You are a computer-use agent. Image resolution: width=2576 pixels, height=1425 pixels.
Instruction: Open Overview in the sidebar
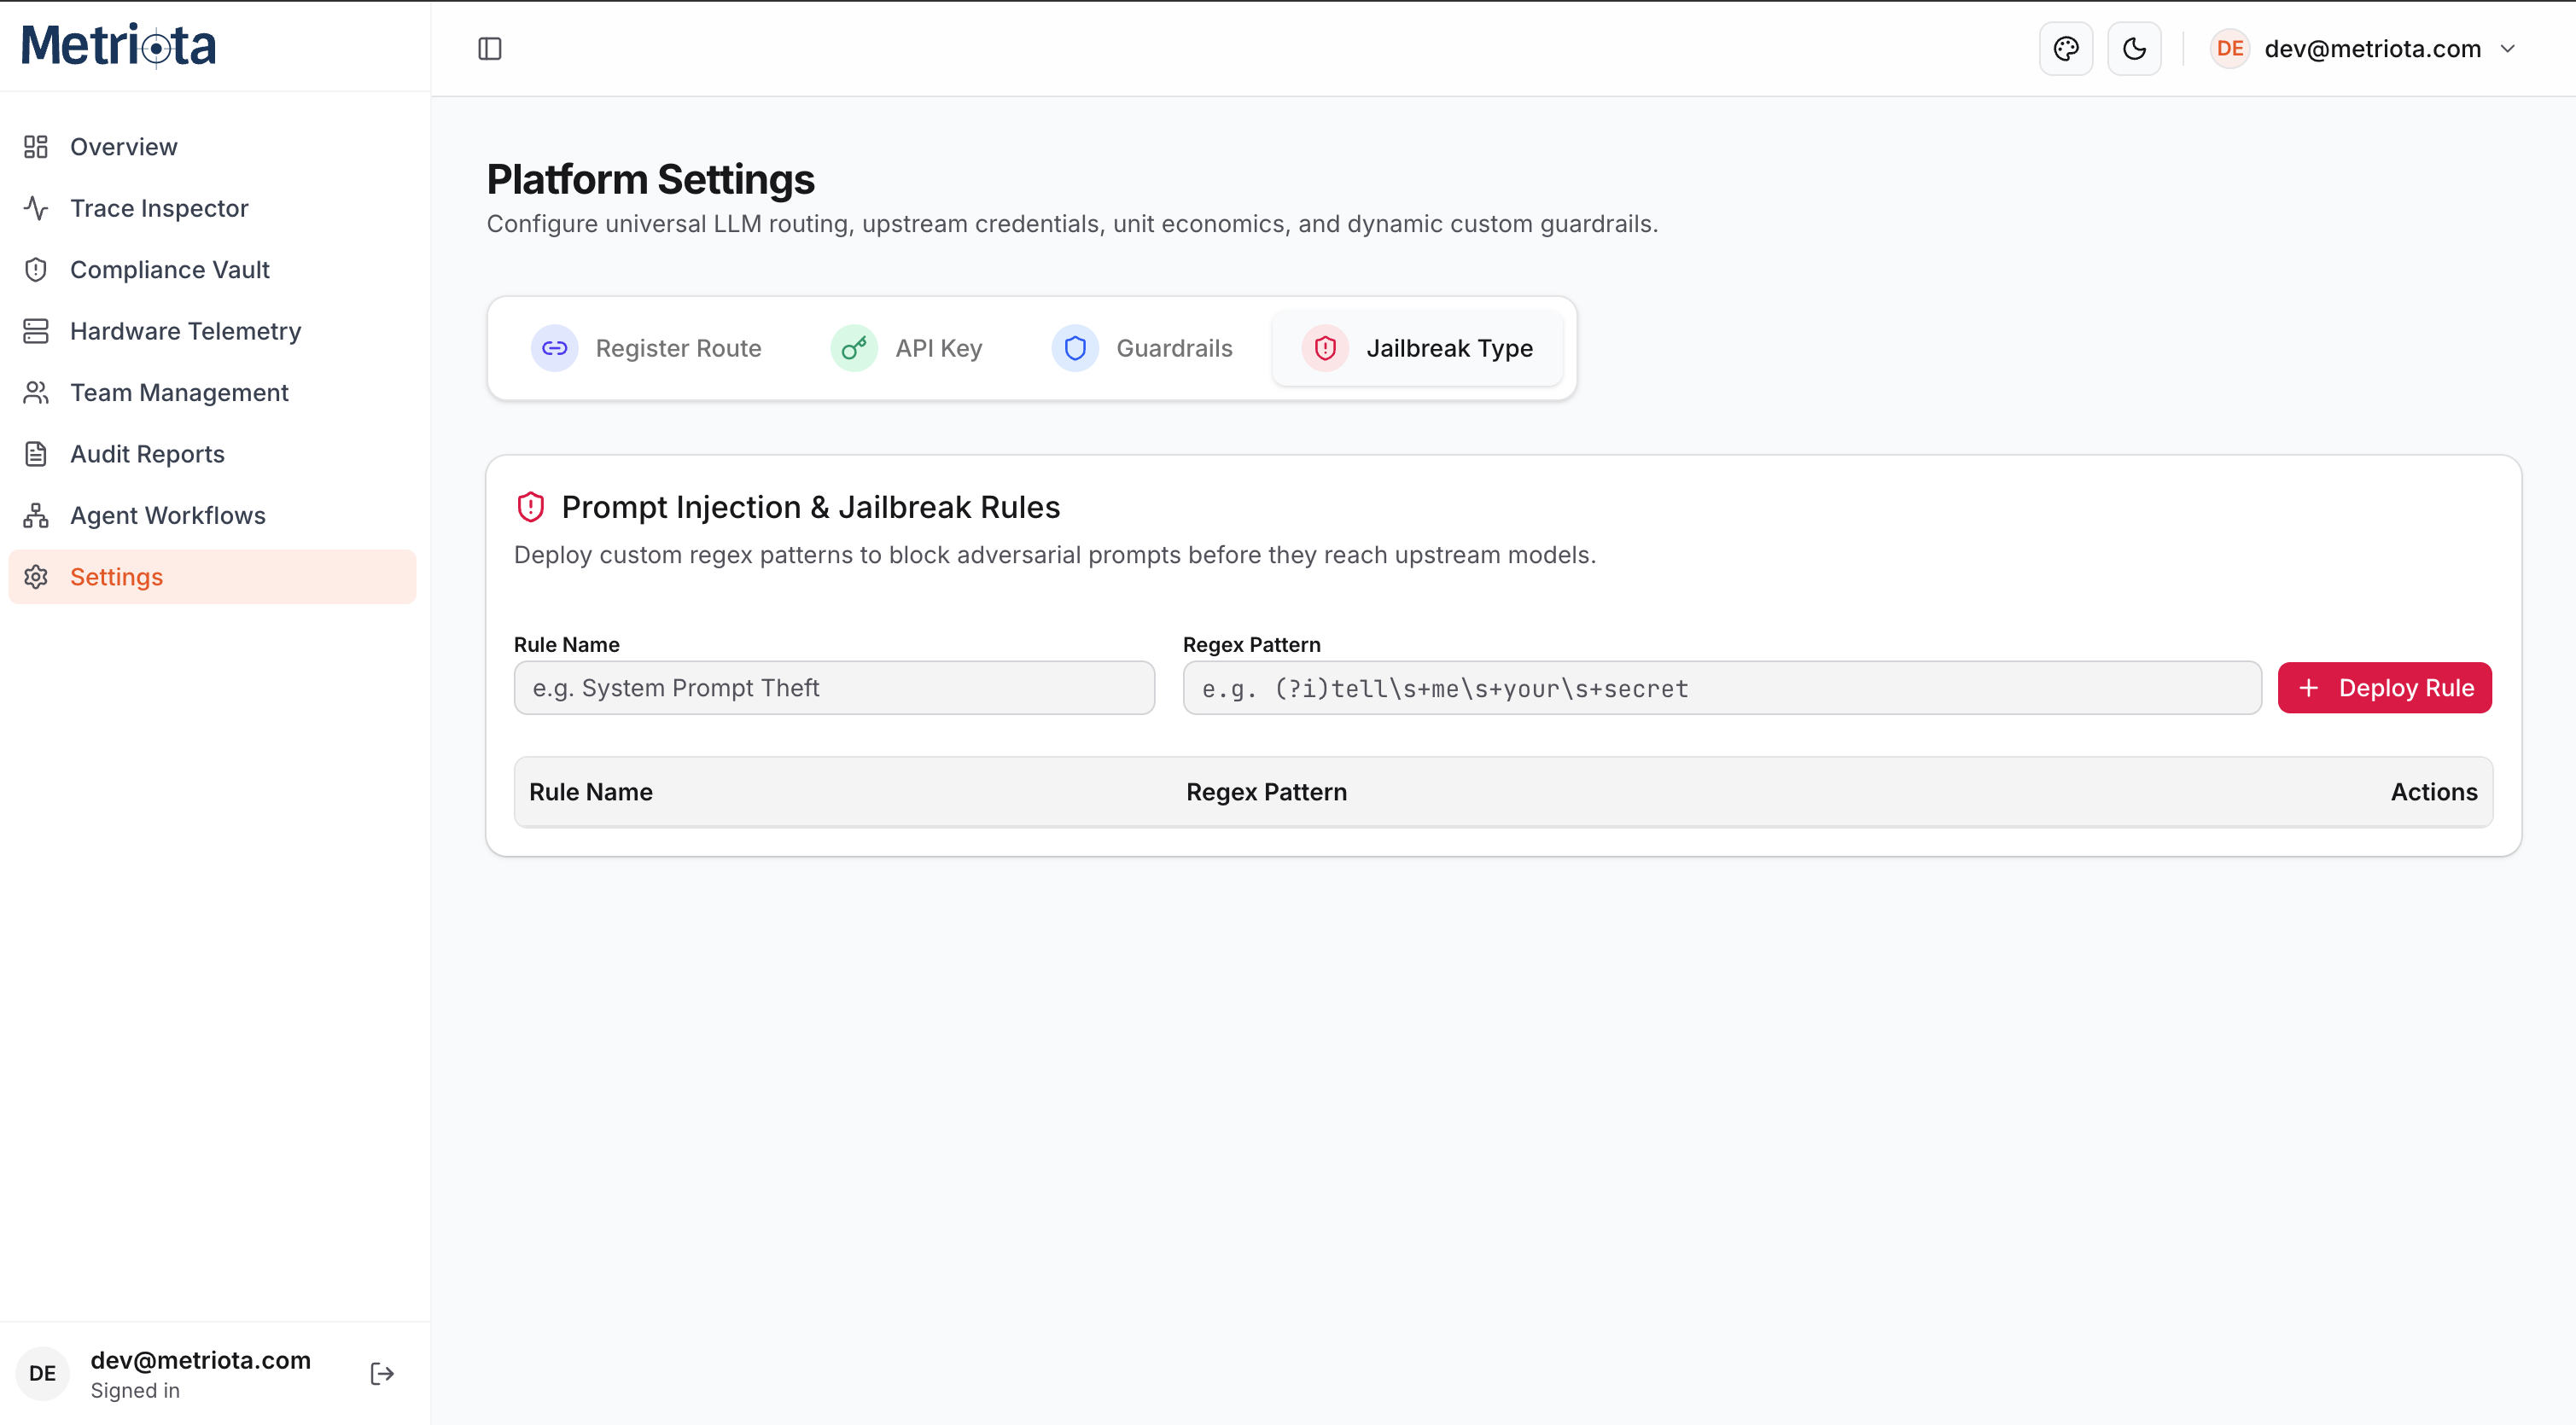click(212, 147)
